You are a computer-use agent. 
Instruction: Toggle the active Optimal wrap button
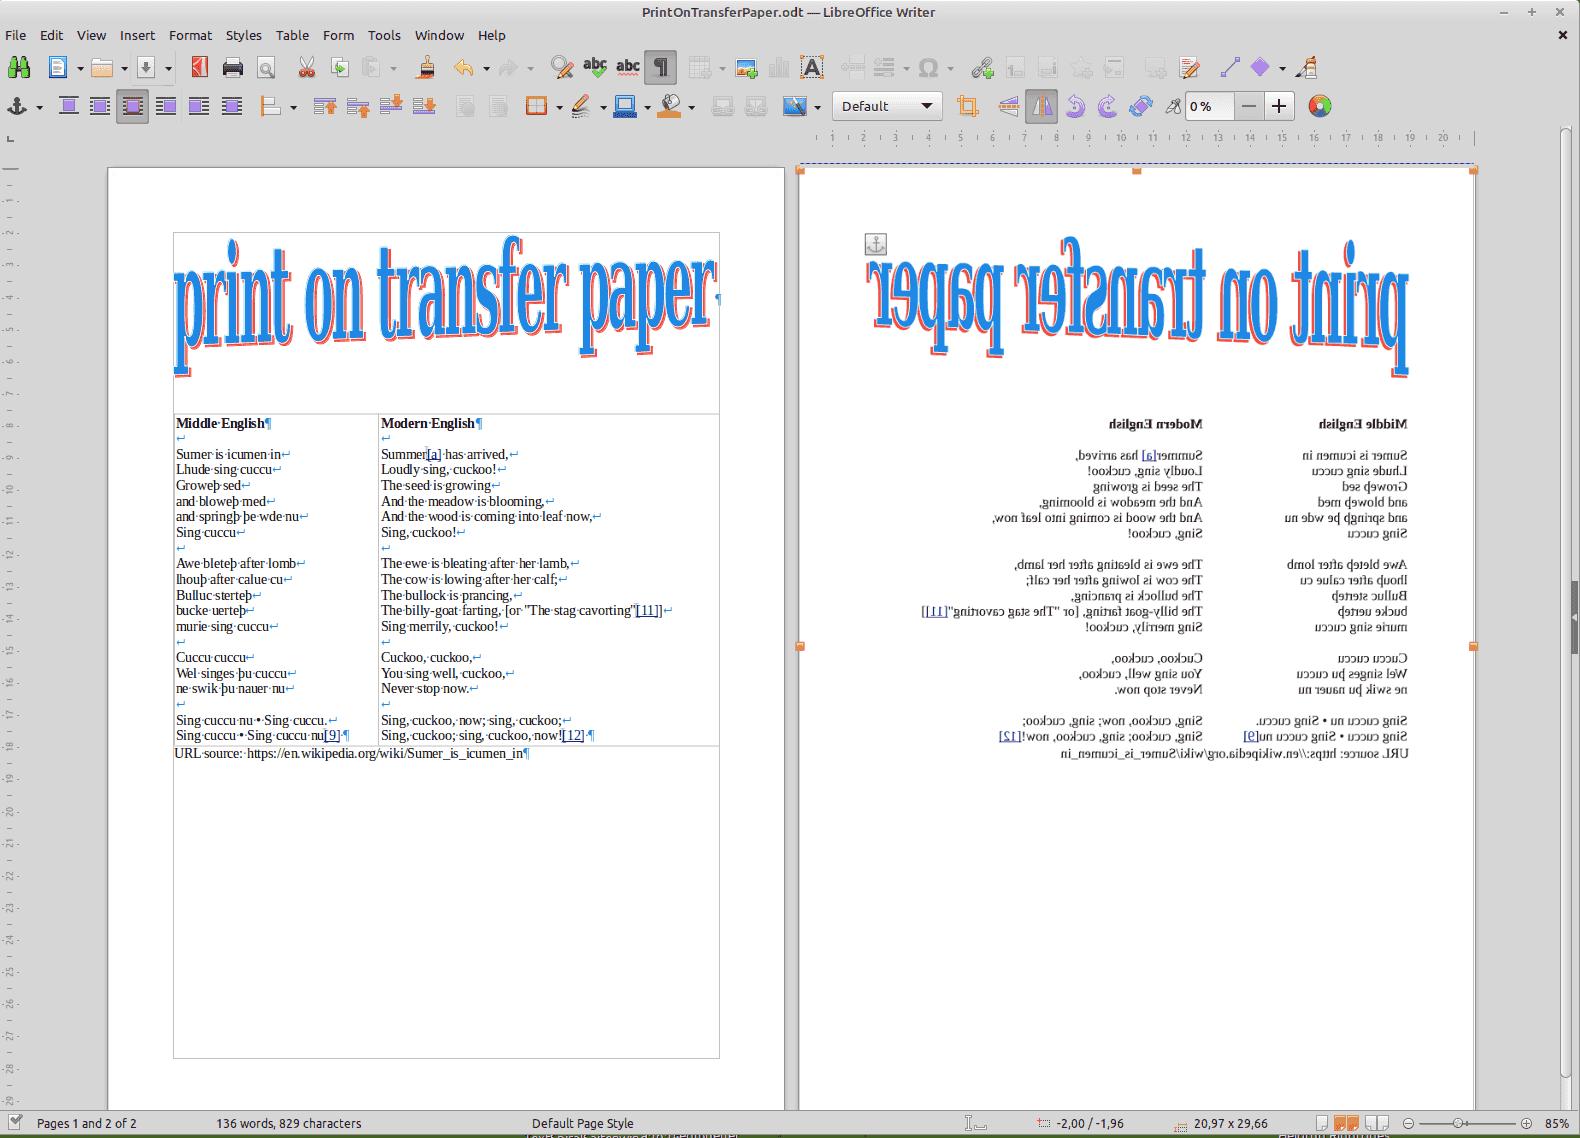(133, 106)
